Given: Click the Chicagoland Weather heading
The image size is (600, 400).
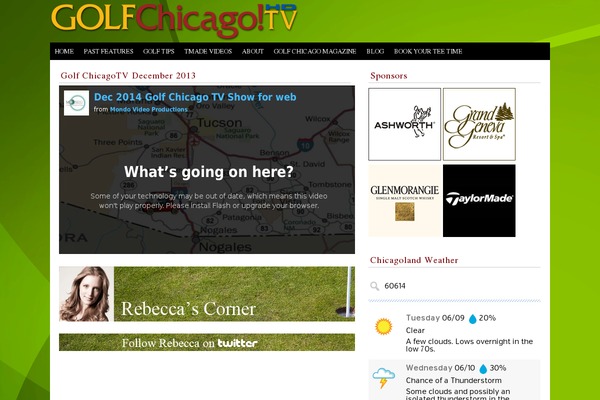Looking at the screenshot, I should (x=414, y=260).
